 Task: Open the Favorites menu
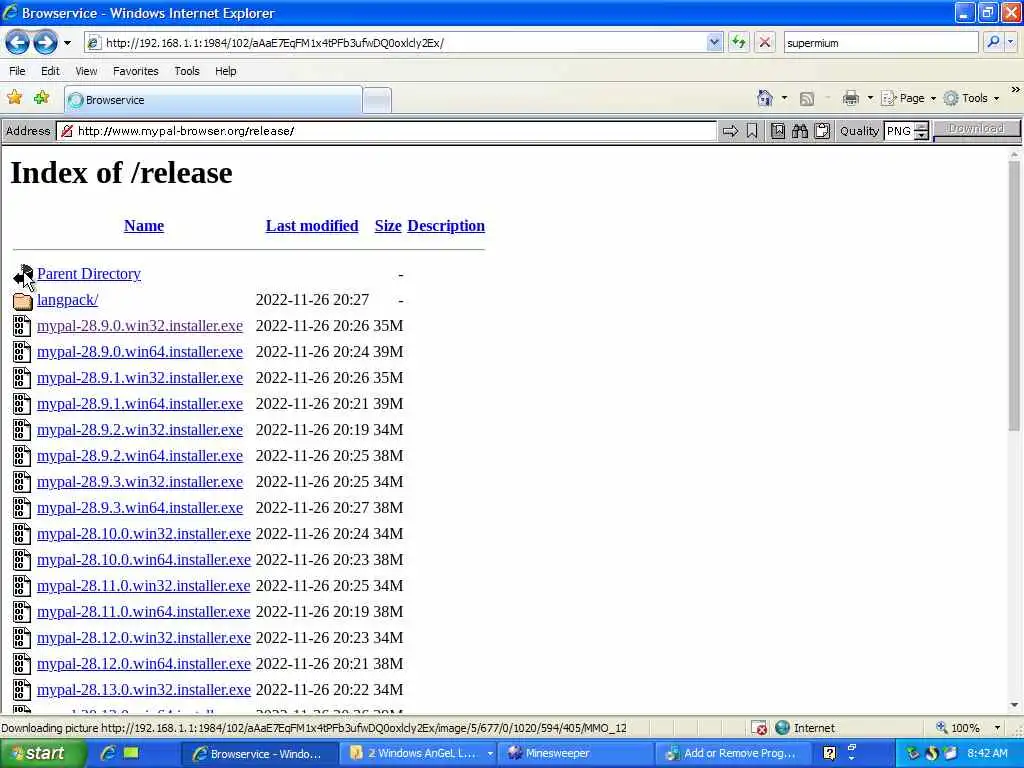click(136, 71)
